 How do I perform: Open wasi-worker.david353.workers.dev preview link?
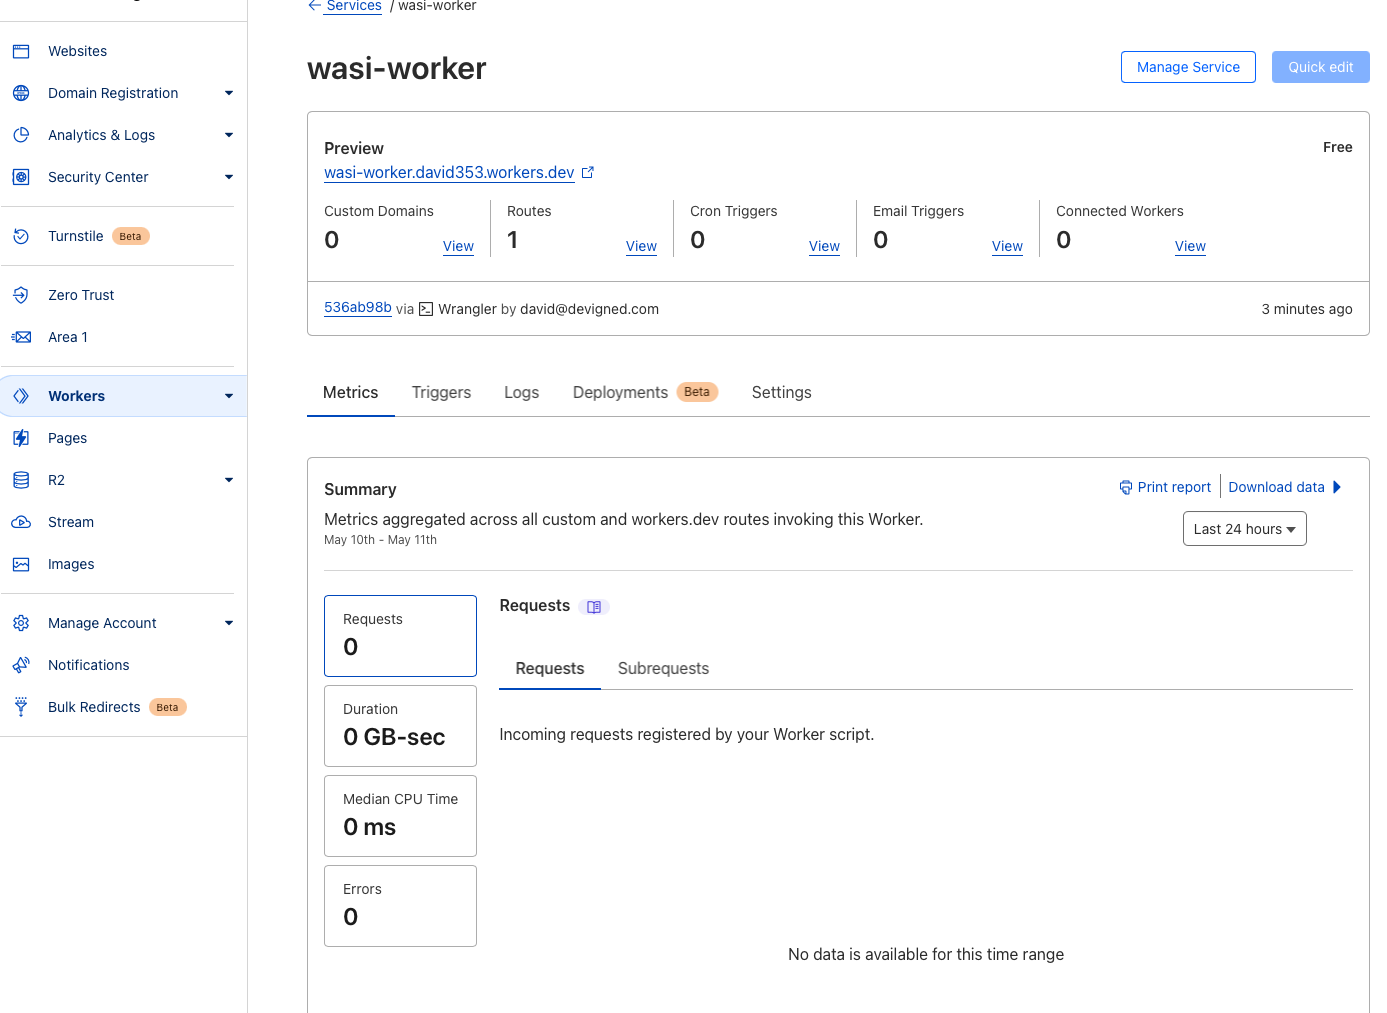point(449,172)
